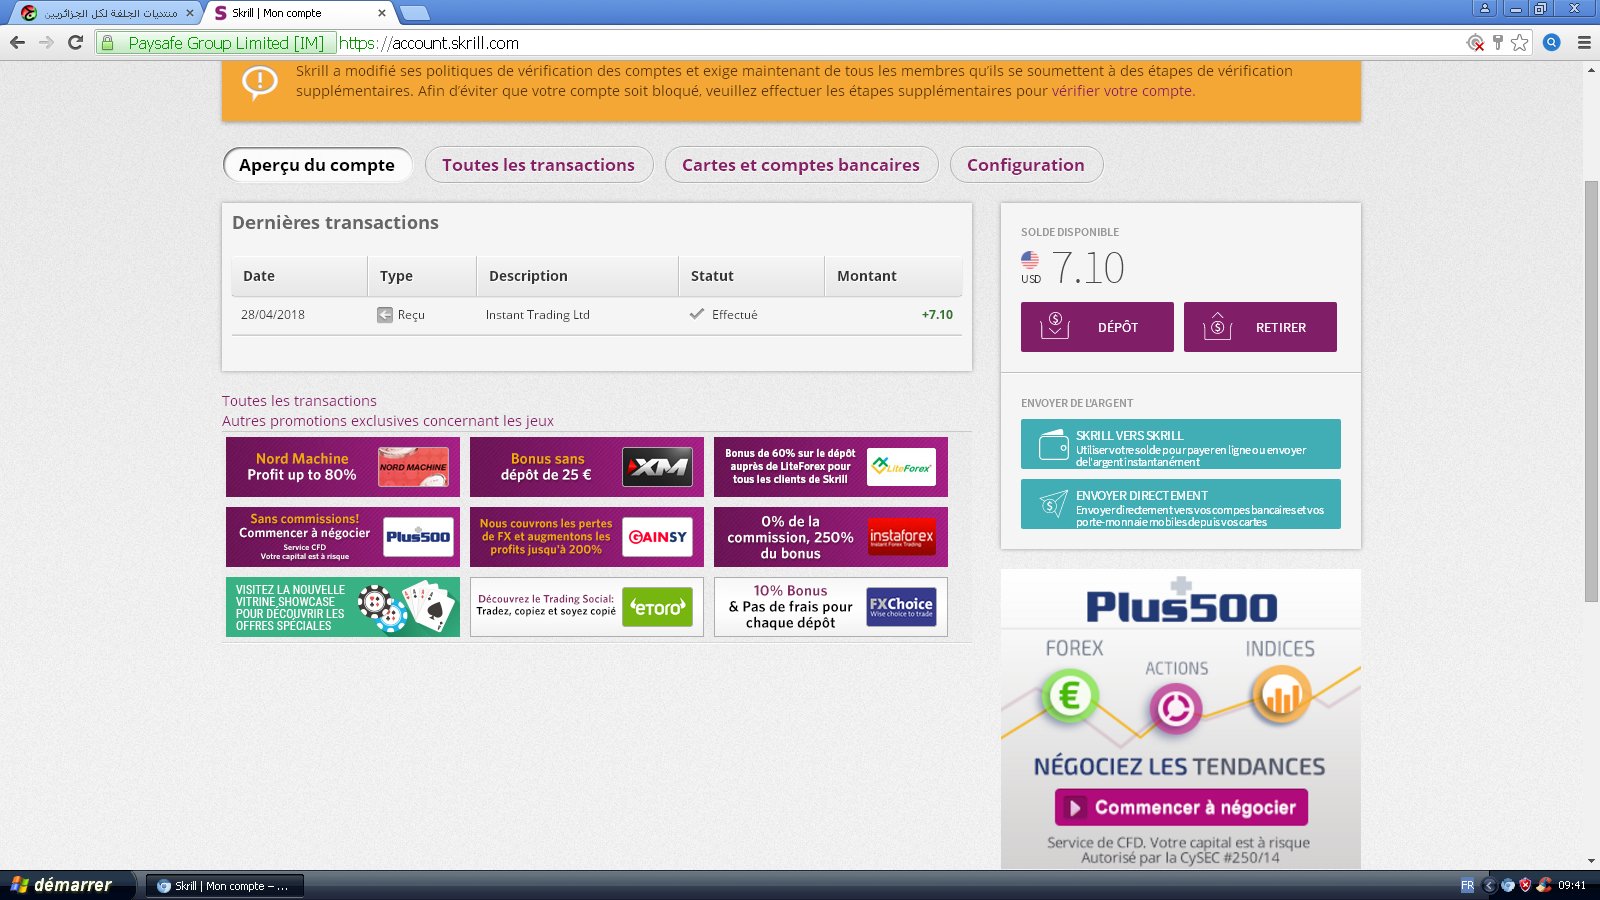Click the key password icon in the address bar
The width and height of the screenshot is (1600, 900).
[x=1498, y=43]
